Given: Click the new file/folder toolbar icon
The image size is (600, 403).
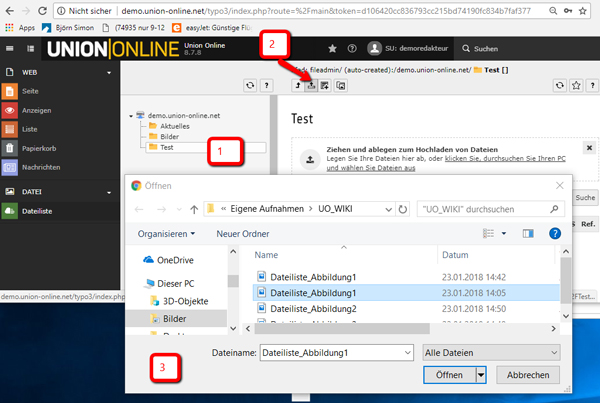Looking at the screenshot, I should [325, 85].
